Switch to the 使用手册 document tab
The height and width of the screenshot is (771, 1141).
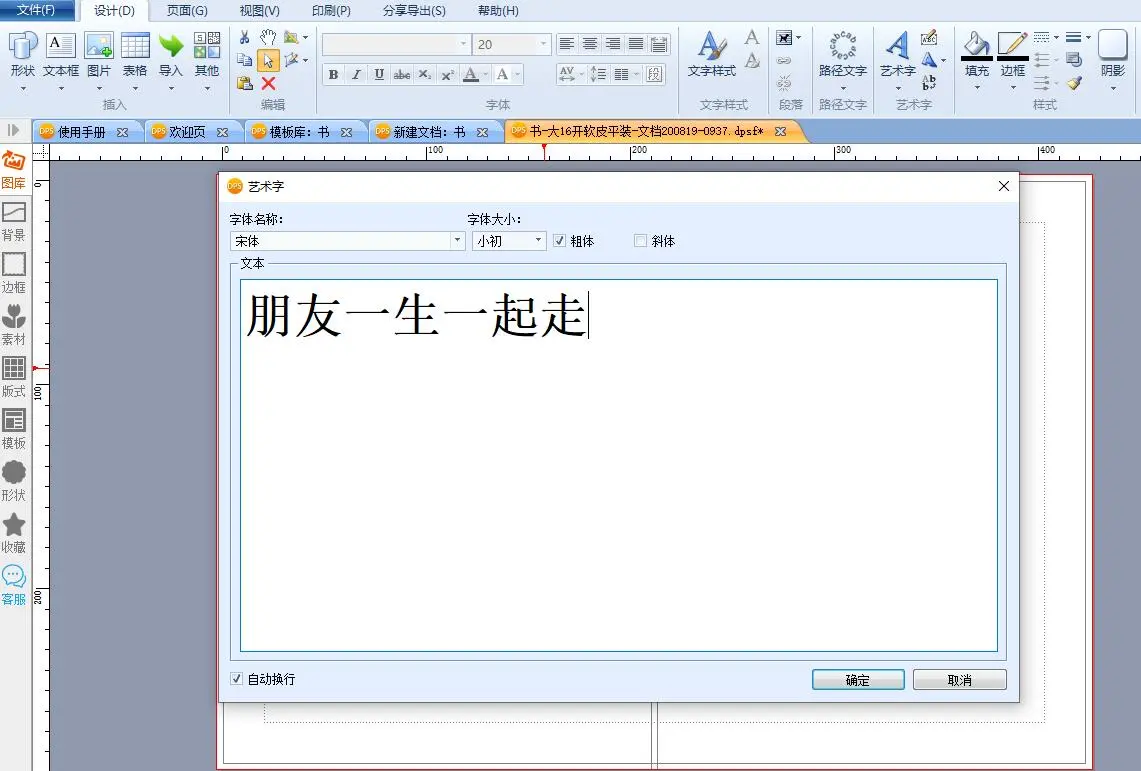click(82, 132)
